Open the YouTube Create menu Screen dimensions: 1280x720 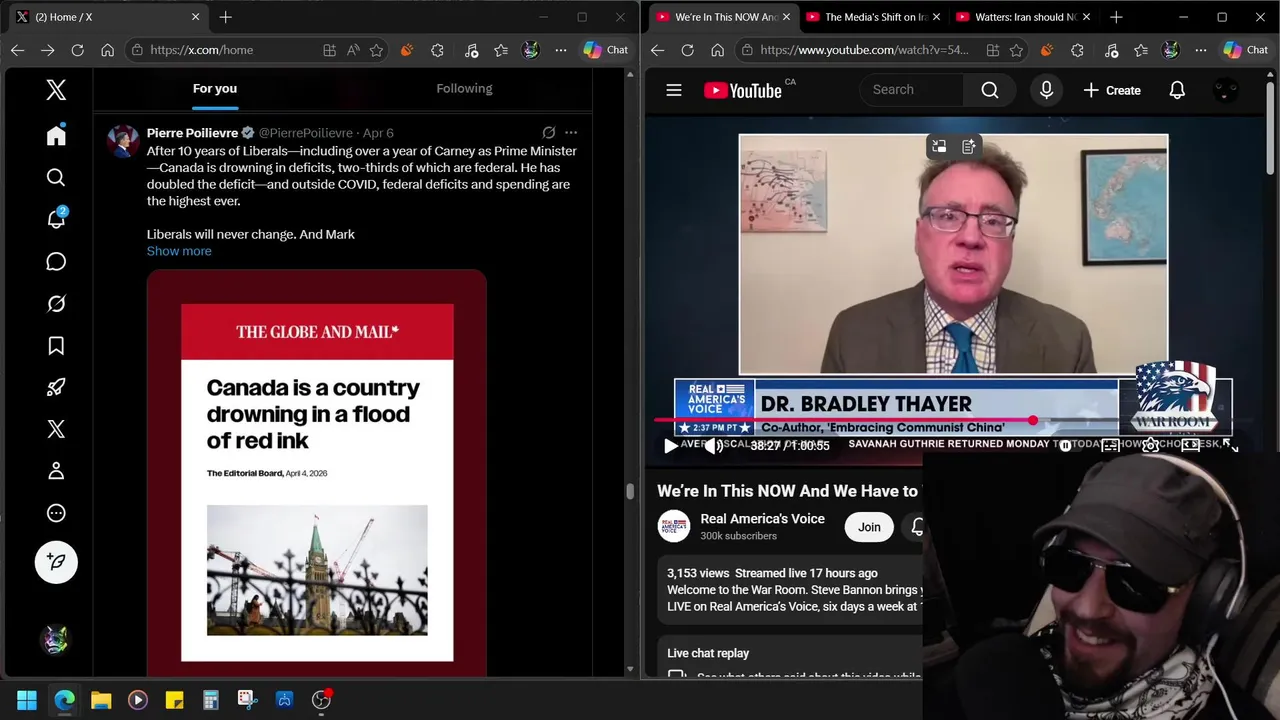(1112, 90)
